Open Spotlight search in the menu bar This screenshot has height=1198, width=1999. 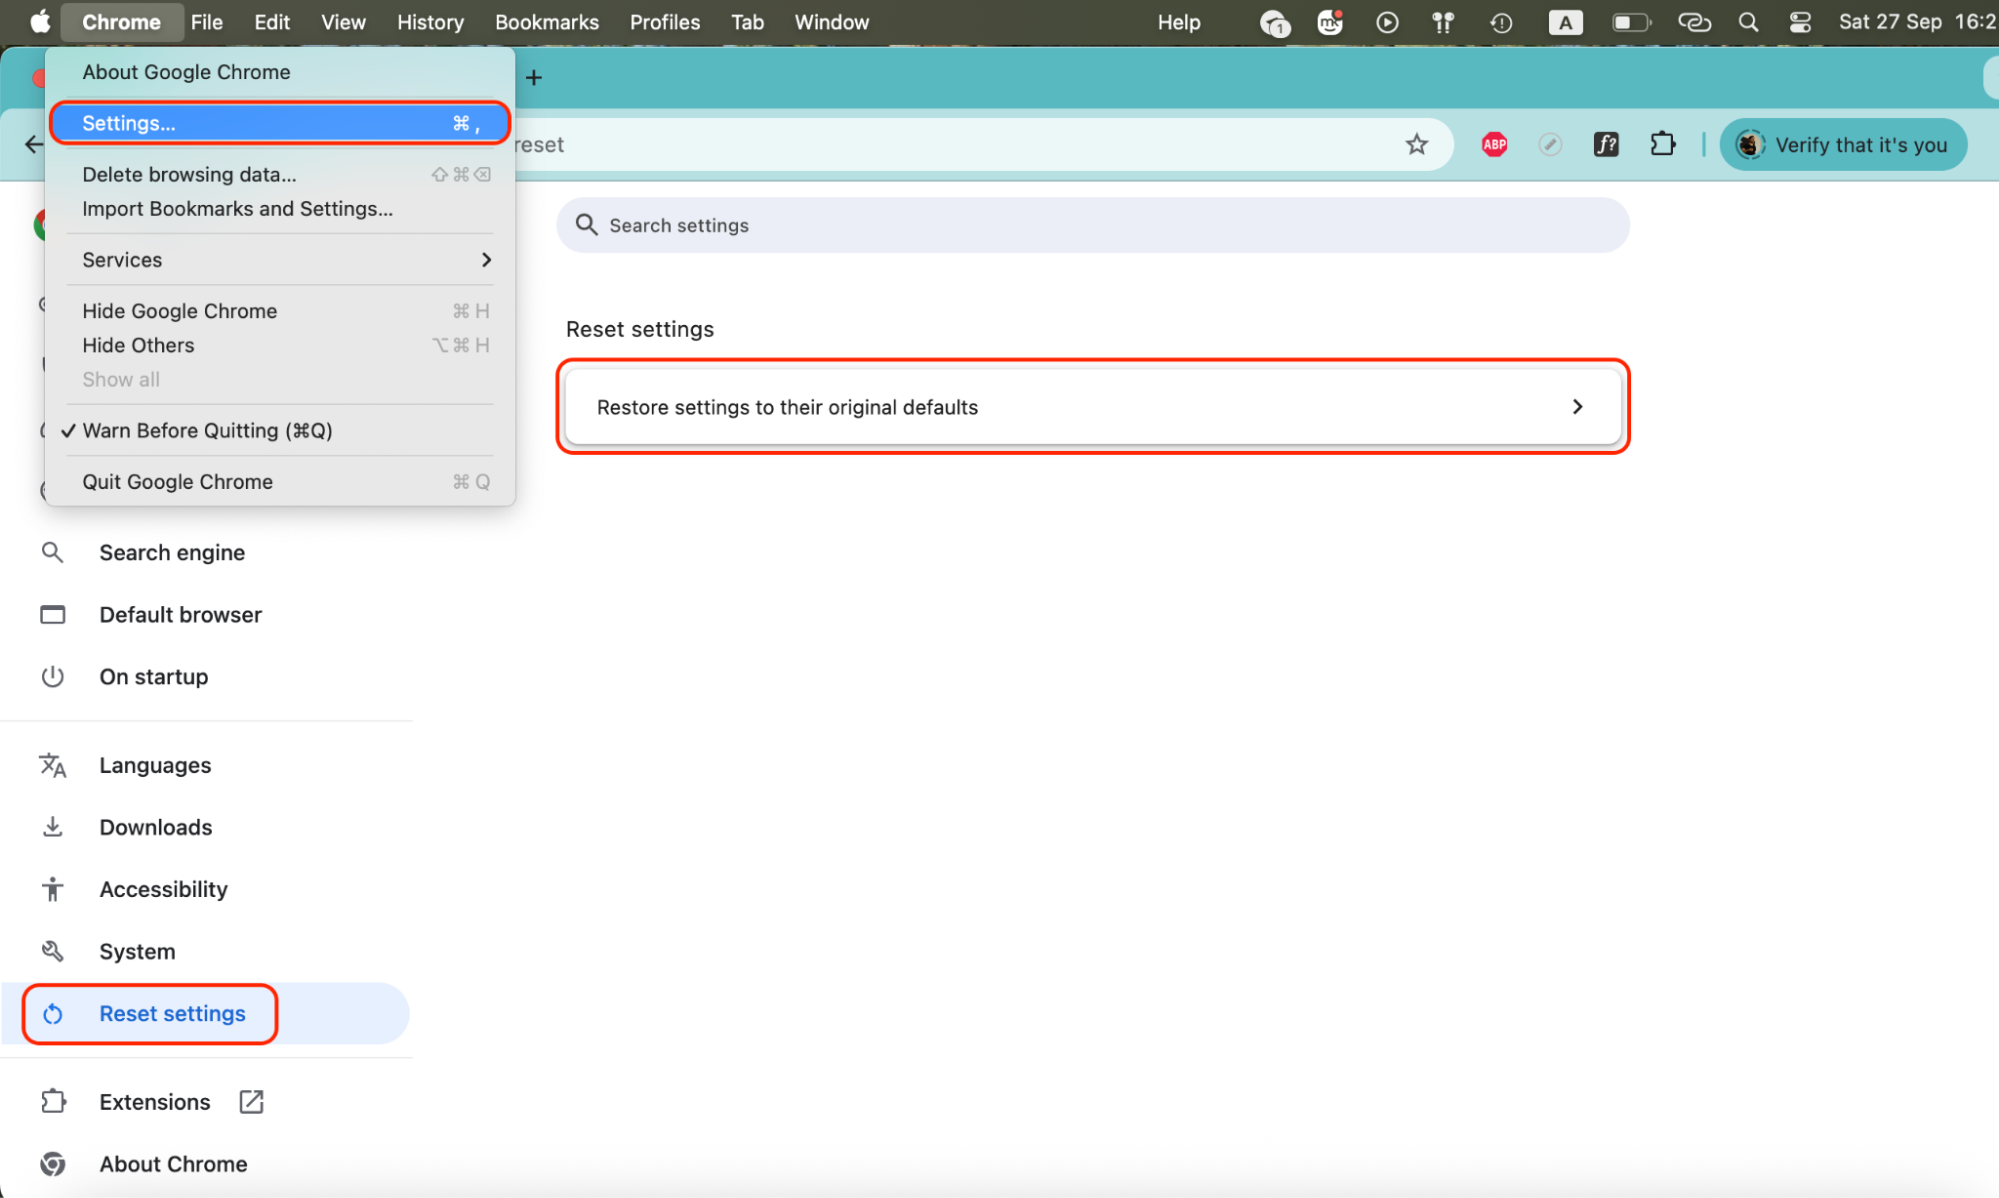click(1748, 22)
